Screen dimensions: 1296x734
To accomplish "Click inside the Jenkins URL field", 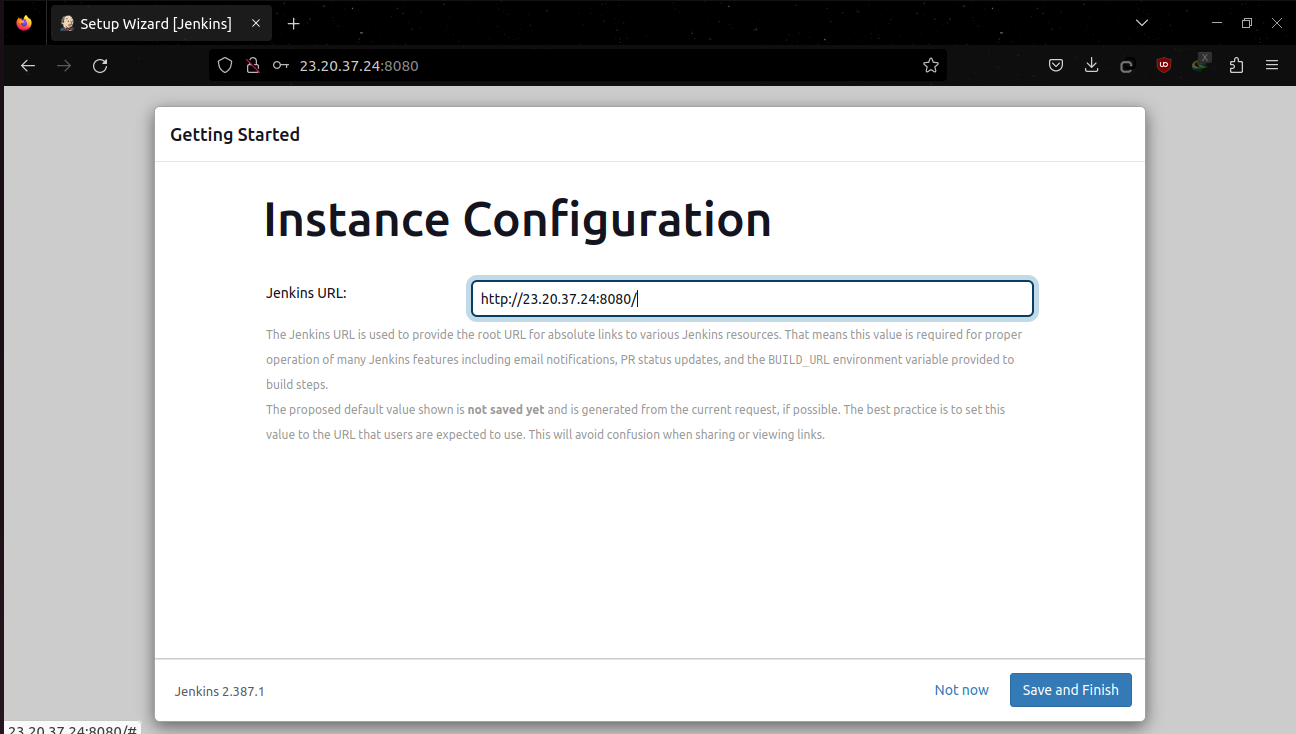I will 752,299.
